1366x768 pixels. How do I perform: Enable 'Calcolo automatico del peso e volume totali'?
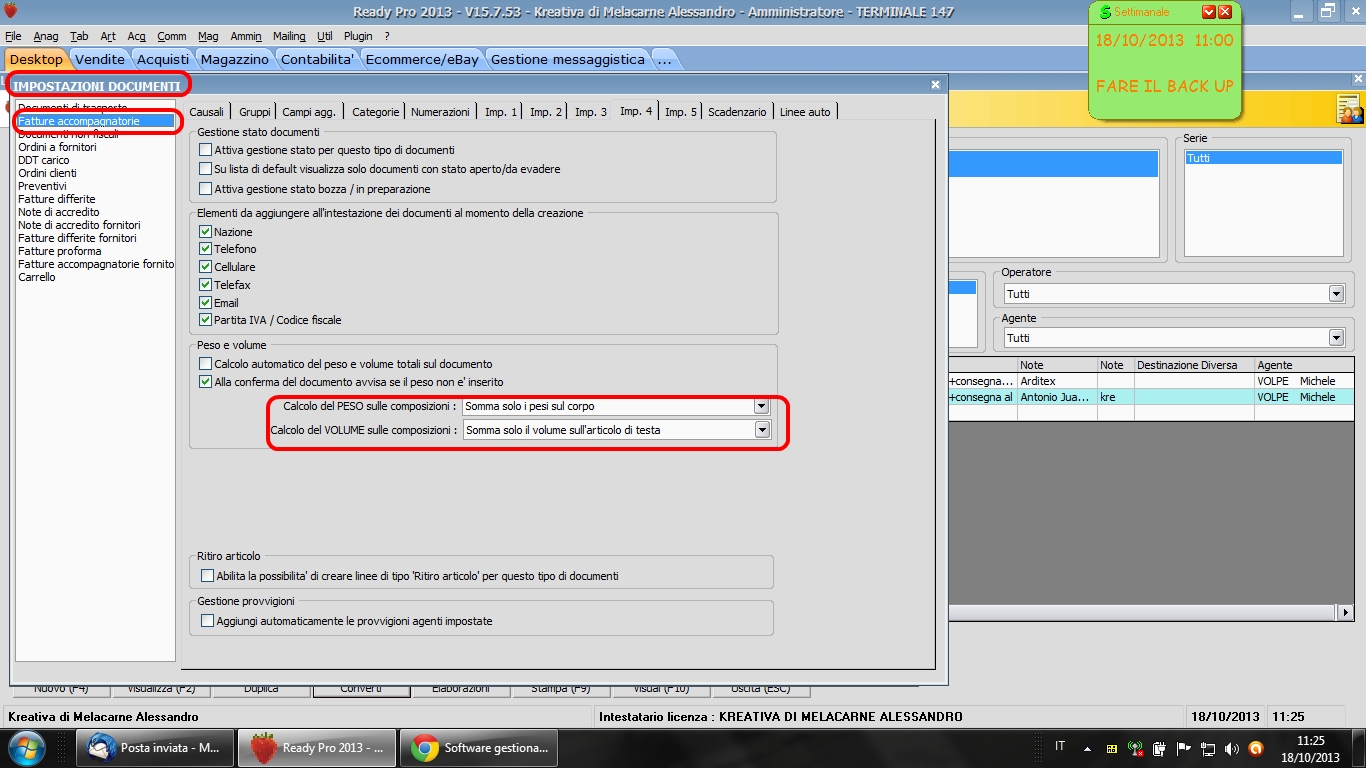click(x=206, y=364)
